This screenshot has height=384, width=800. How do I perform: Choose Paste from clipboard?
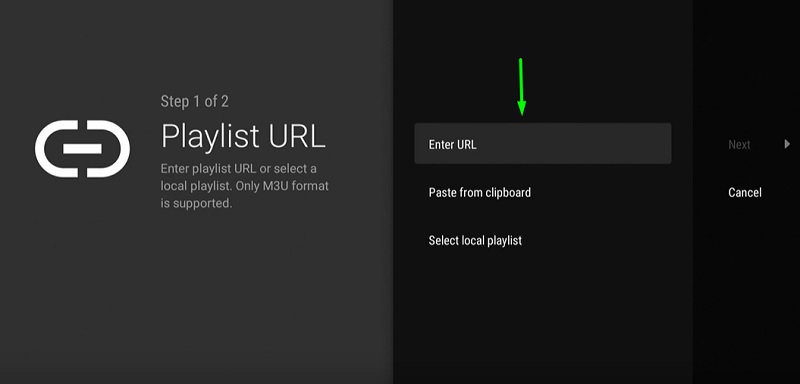[480, 192]
